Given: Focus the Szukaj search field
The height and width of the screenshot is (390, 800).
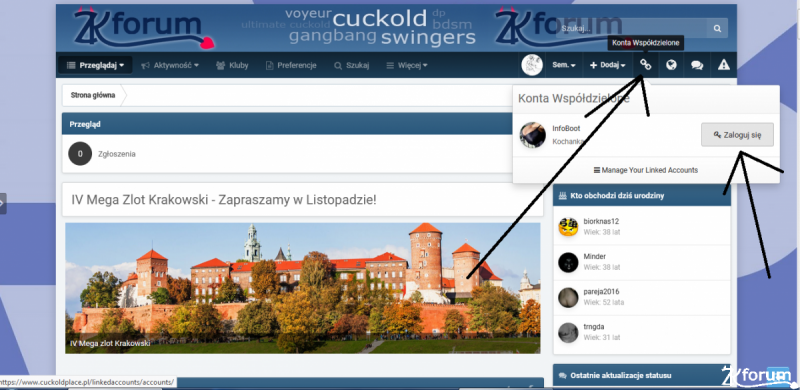Looking at the screenshot, I should [632, 29].
